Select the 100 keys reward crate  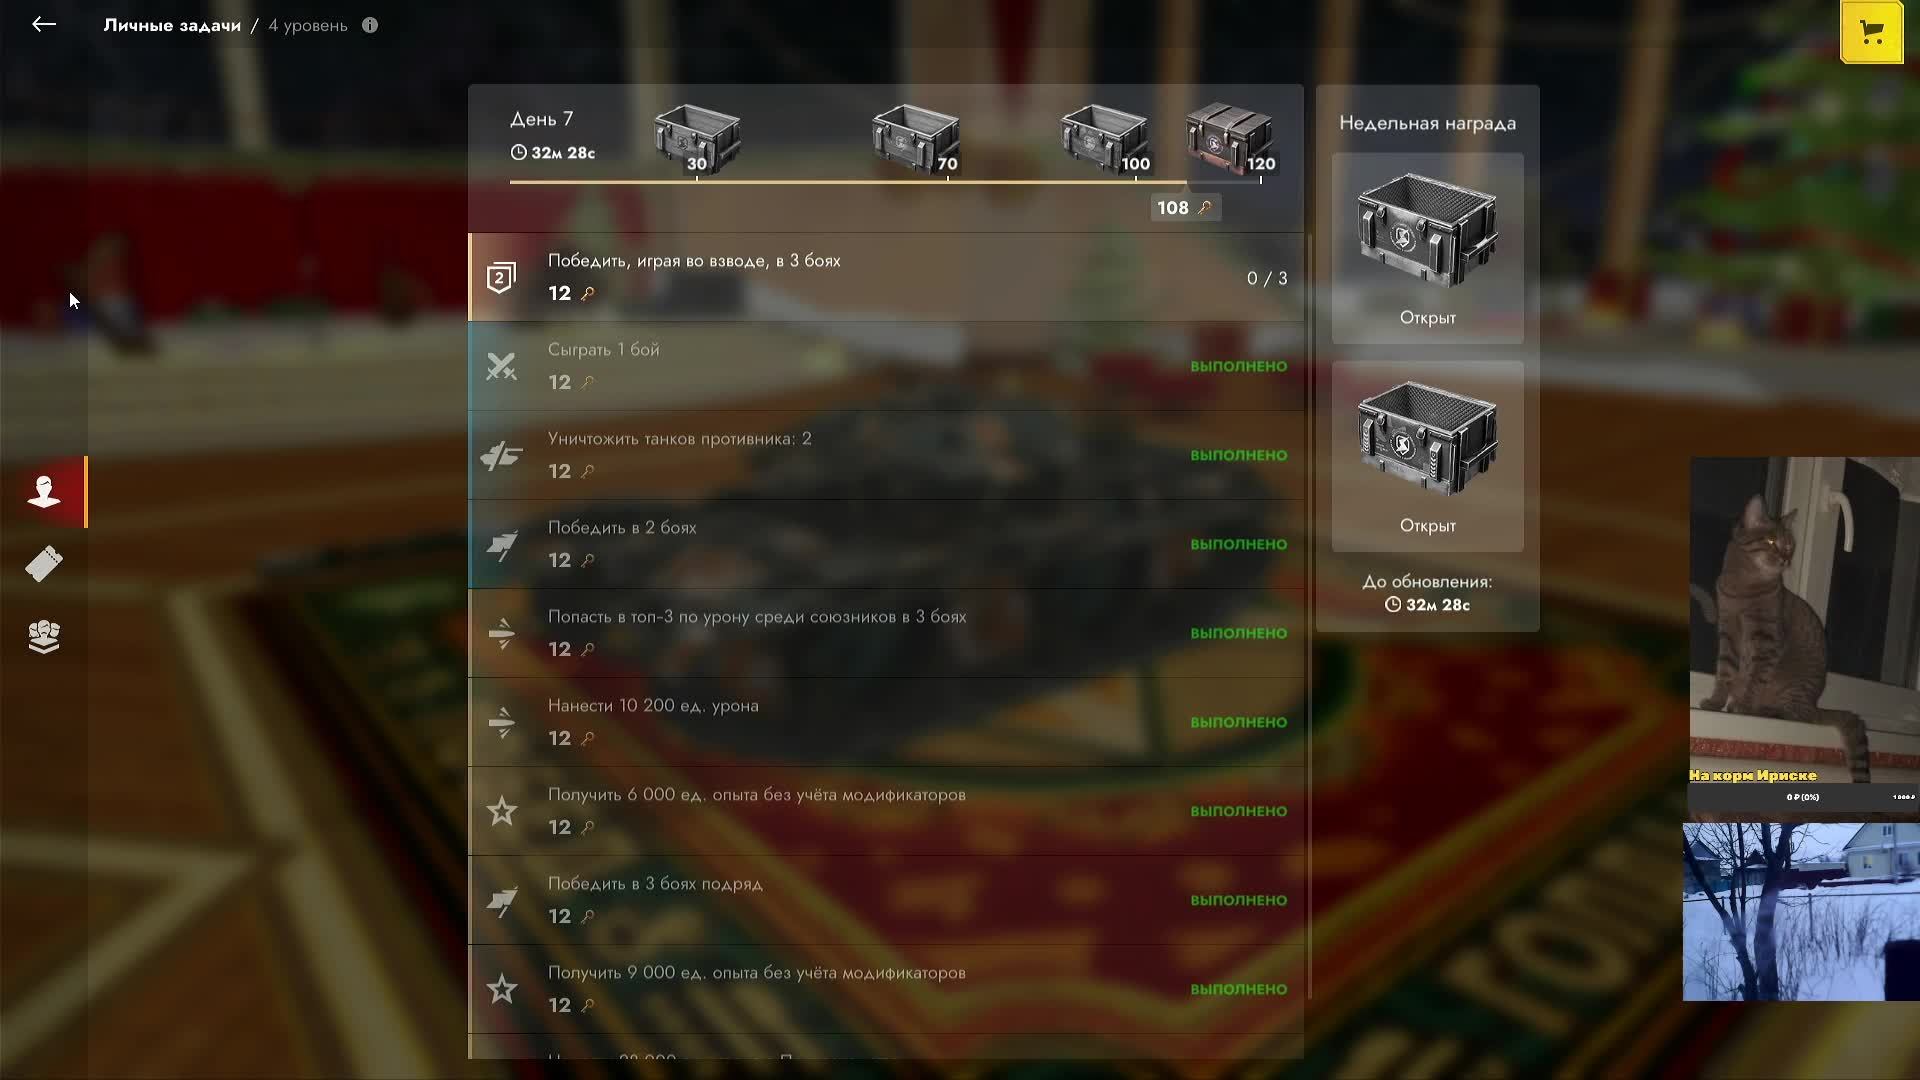[1105, 139]
